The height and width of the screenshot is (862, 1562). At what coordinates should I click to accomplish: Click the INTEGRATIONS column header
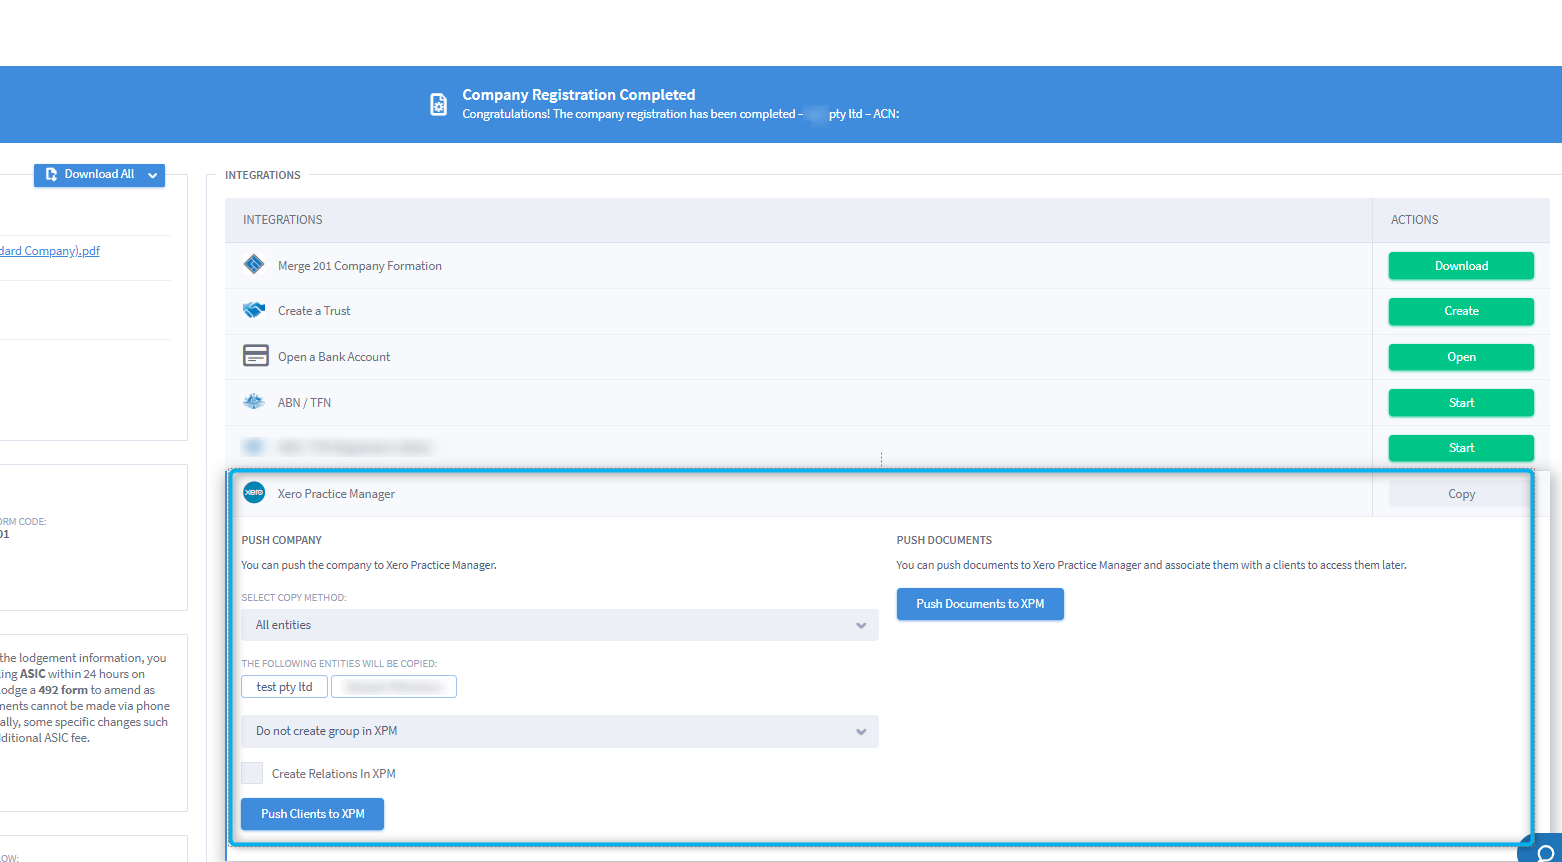coord(283,220)
